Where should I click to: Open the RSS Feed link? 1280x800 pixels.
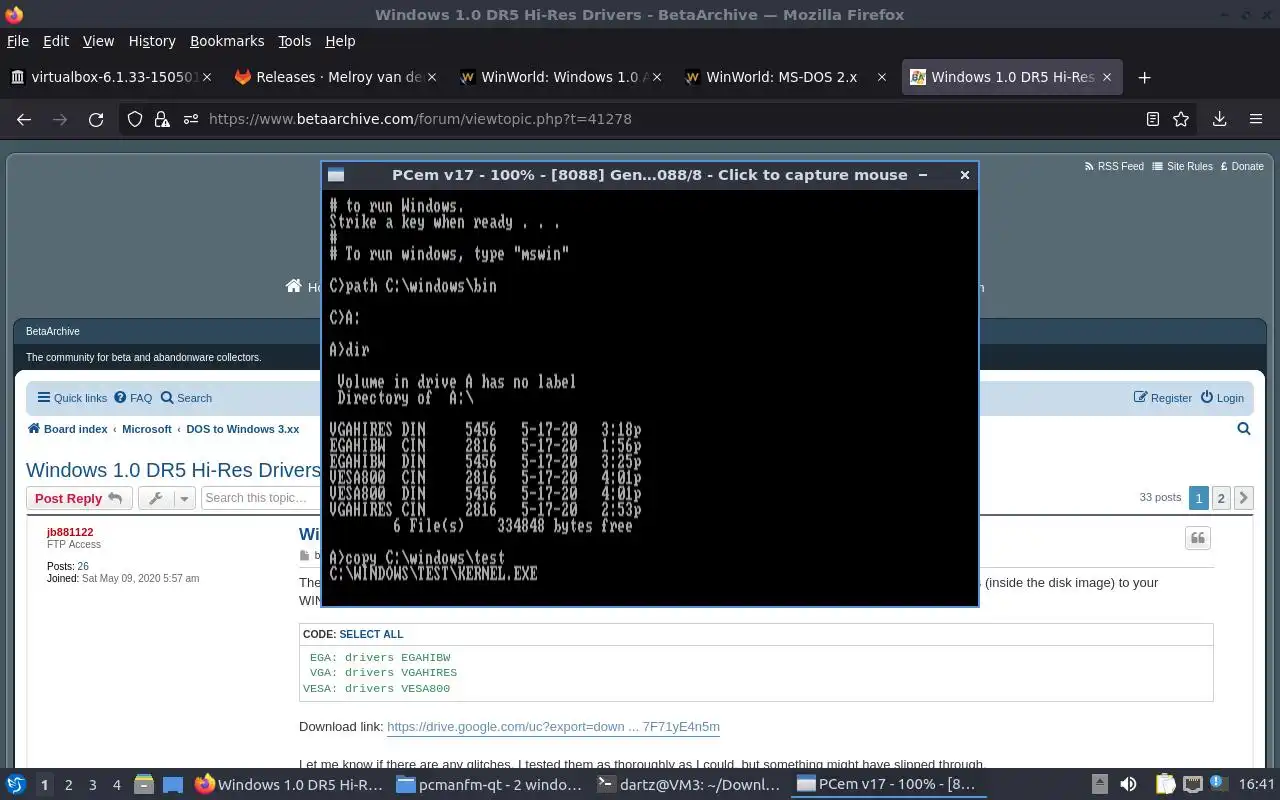tap(1114, 166)
